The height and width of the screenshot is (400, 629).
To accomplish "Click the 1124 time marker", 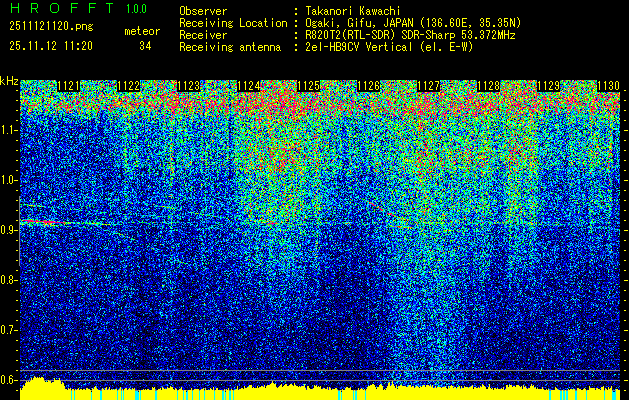I will click(249, 87).
